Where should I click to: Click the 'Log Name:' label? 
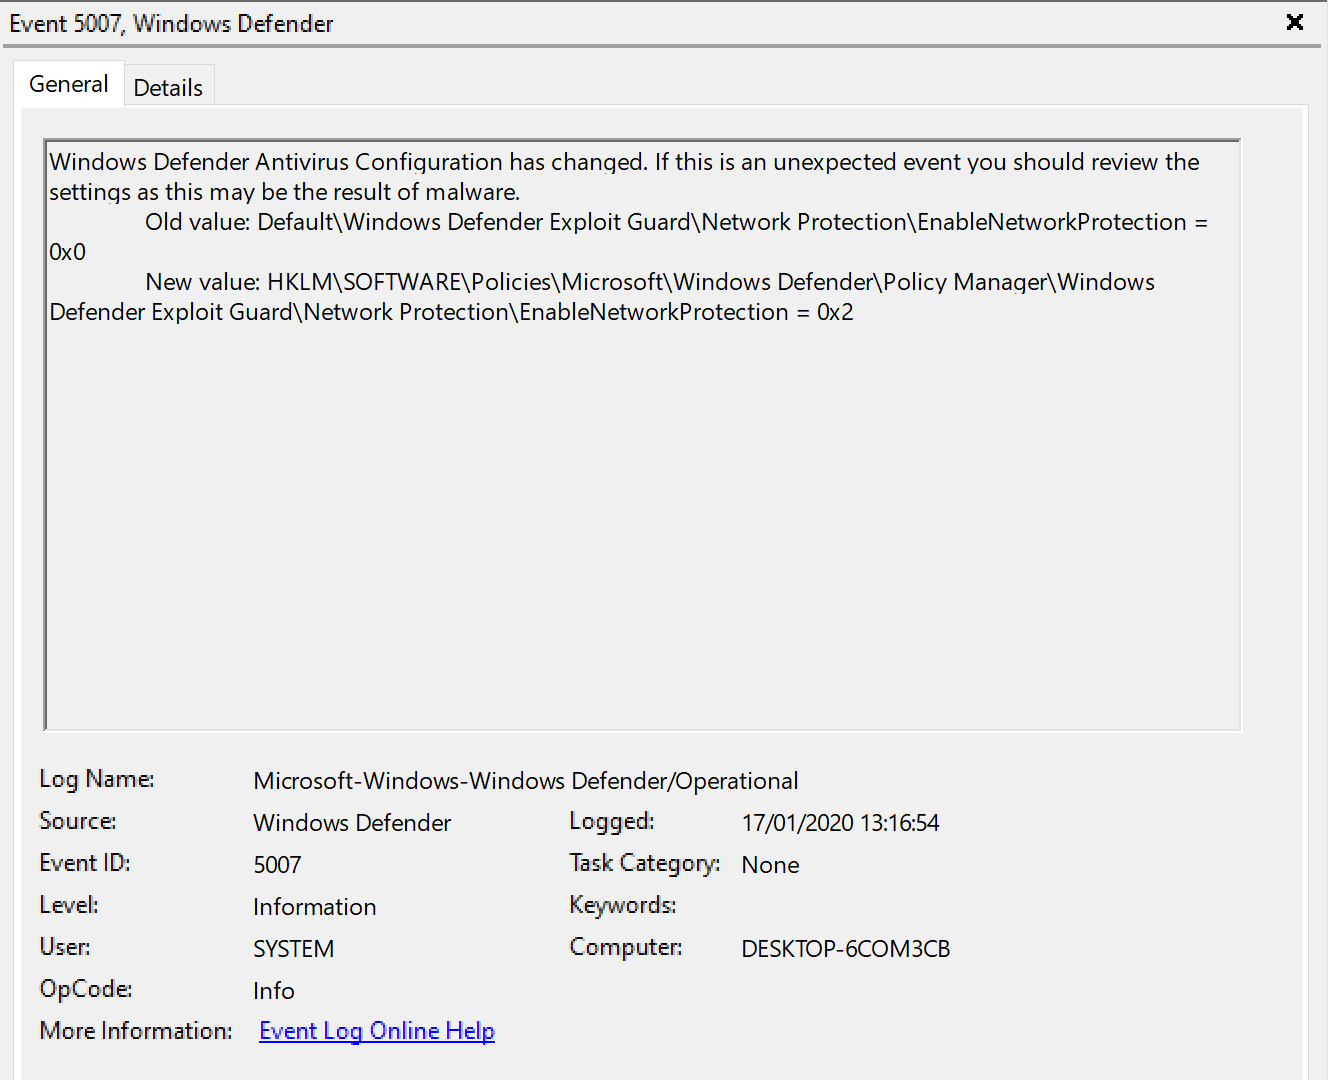click(x=97, y=779)
